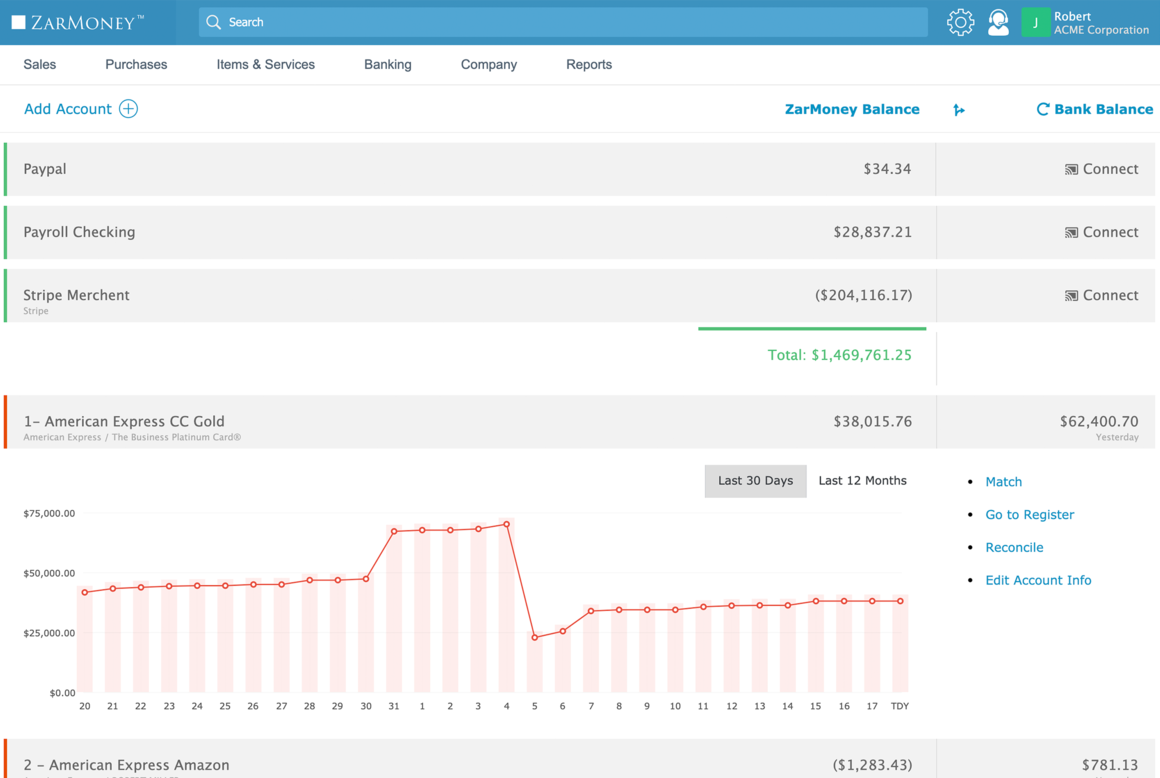Viewport: 1160px width, 778px height.
Task: Click the $781.13 bank balance
Action: point(1110,765)
